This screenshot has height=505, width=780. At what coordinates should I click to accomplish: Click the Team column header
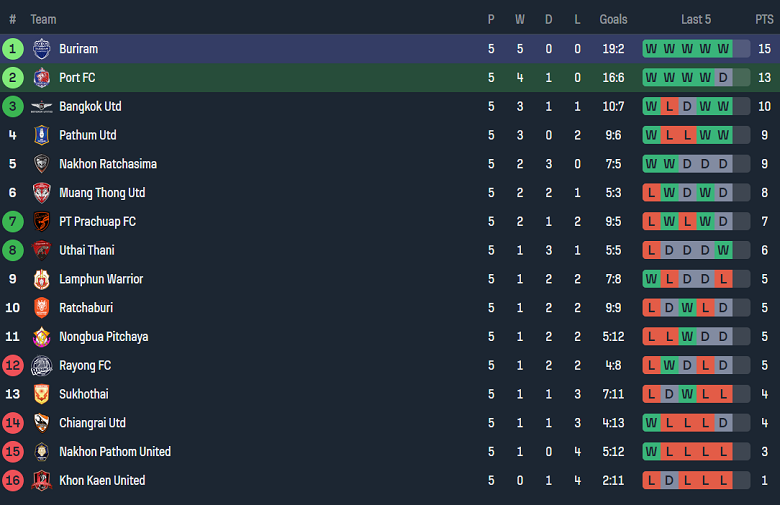click(43, 19)
